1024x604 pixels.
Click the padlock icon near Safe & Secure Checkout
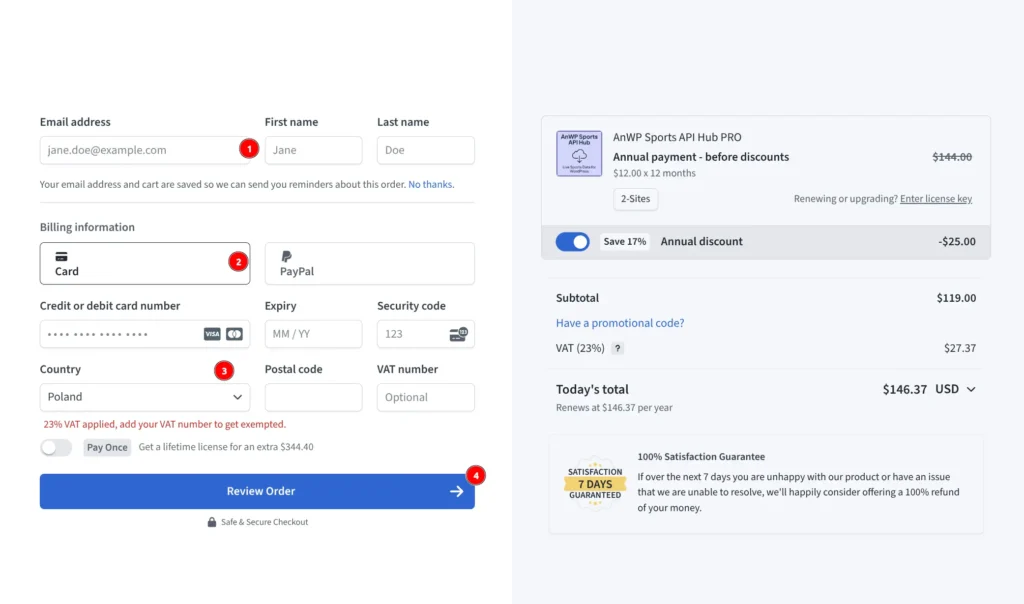tap(212, 522)
